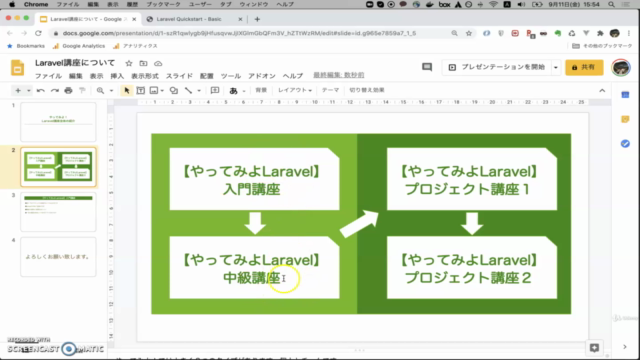Image resolution: width=640 pixels, height=360 pixels.
Task: Click the 最終編集 last edit link
Action: 338,75
